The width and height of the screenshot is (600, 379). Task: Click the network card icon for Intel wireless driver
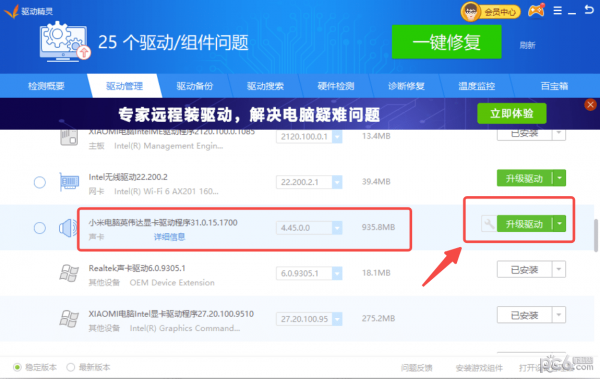coord(69,182)
